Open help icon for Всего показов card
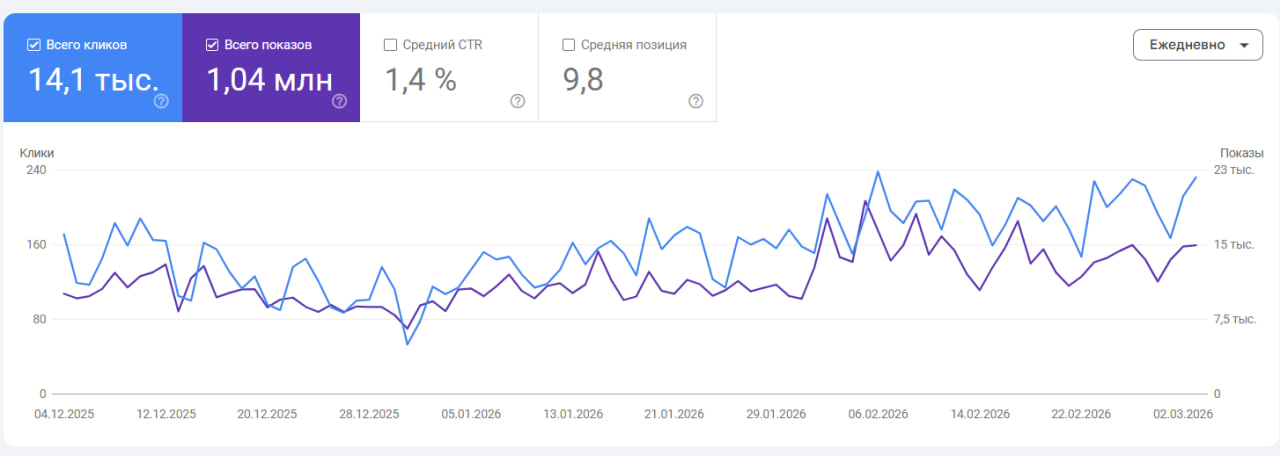1280x456 pixels. pyautogui.click(x=339, y=101)
